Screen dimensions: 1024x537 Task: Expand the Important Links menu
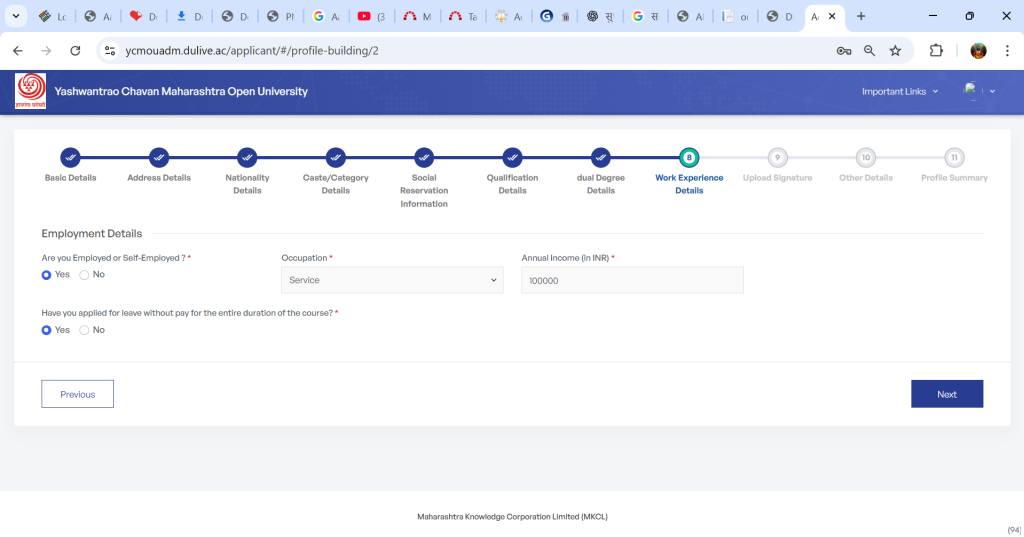pos(900,92)
